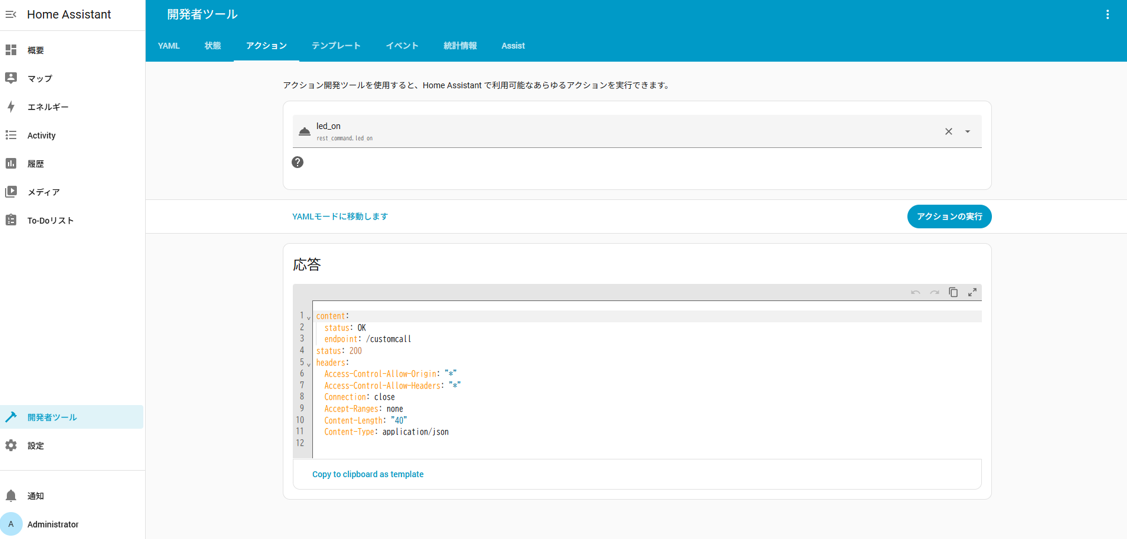
Task: Redo in the response editor
Action: pyautogui.click(x=934, y=292)
